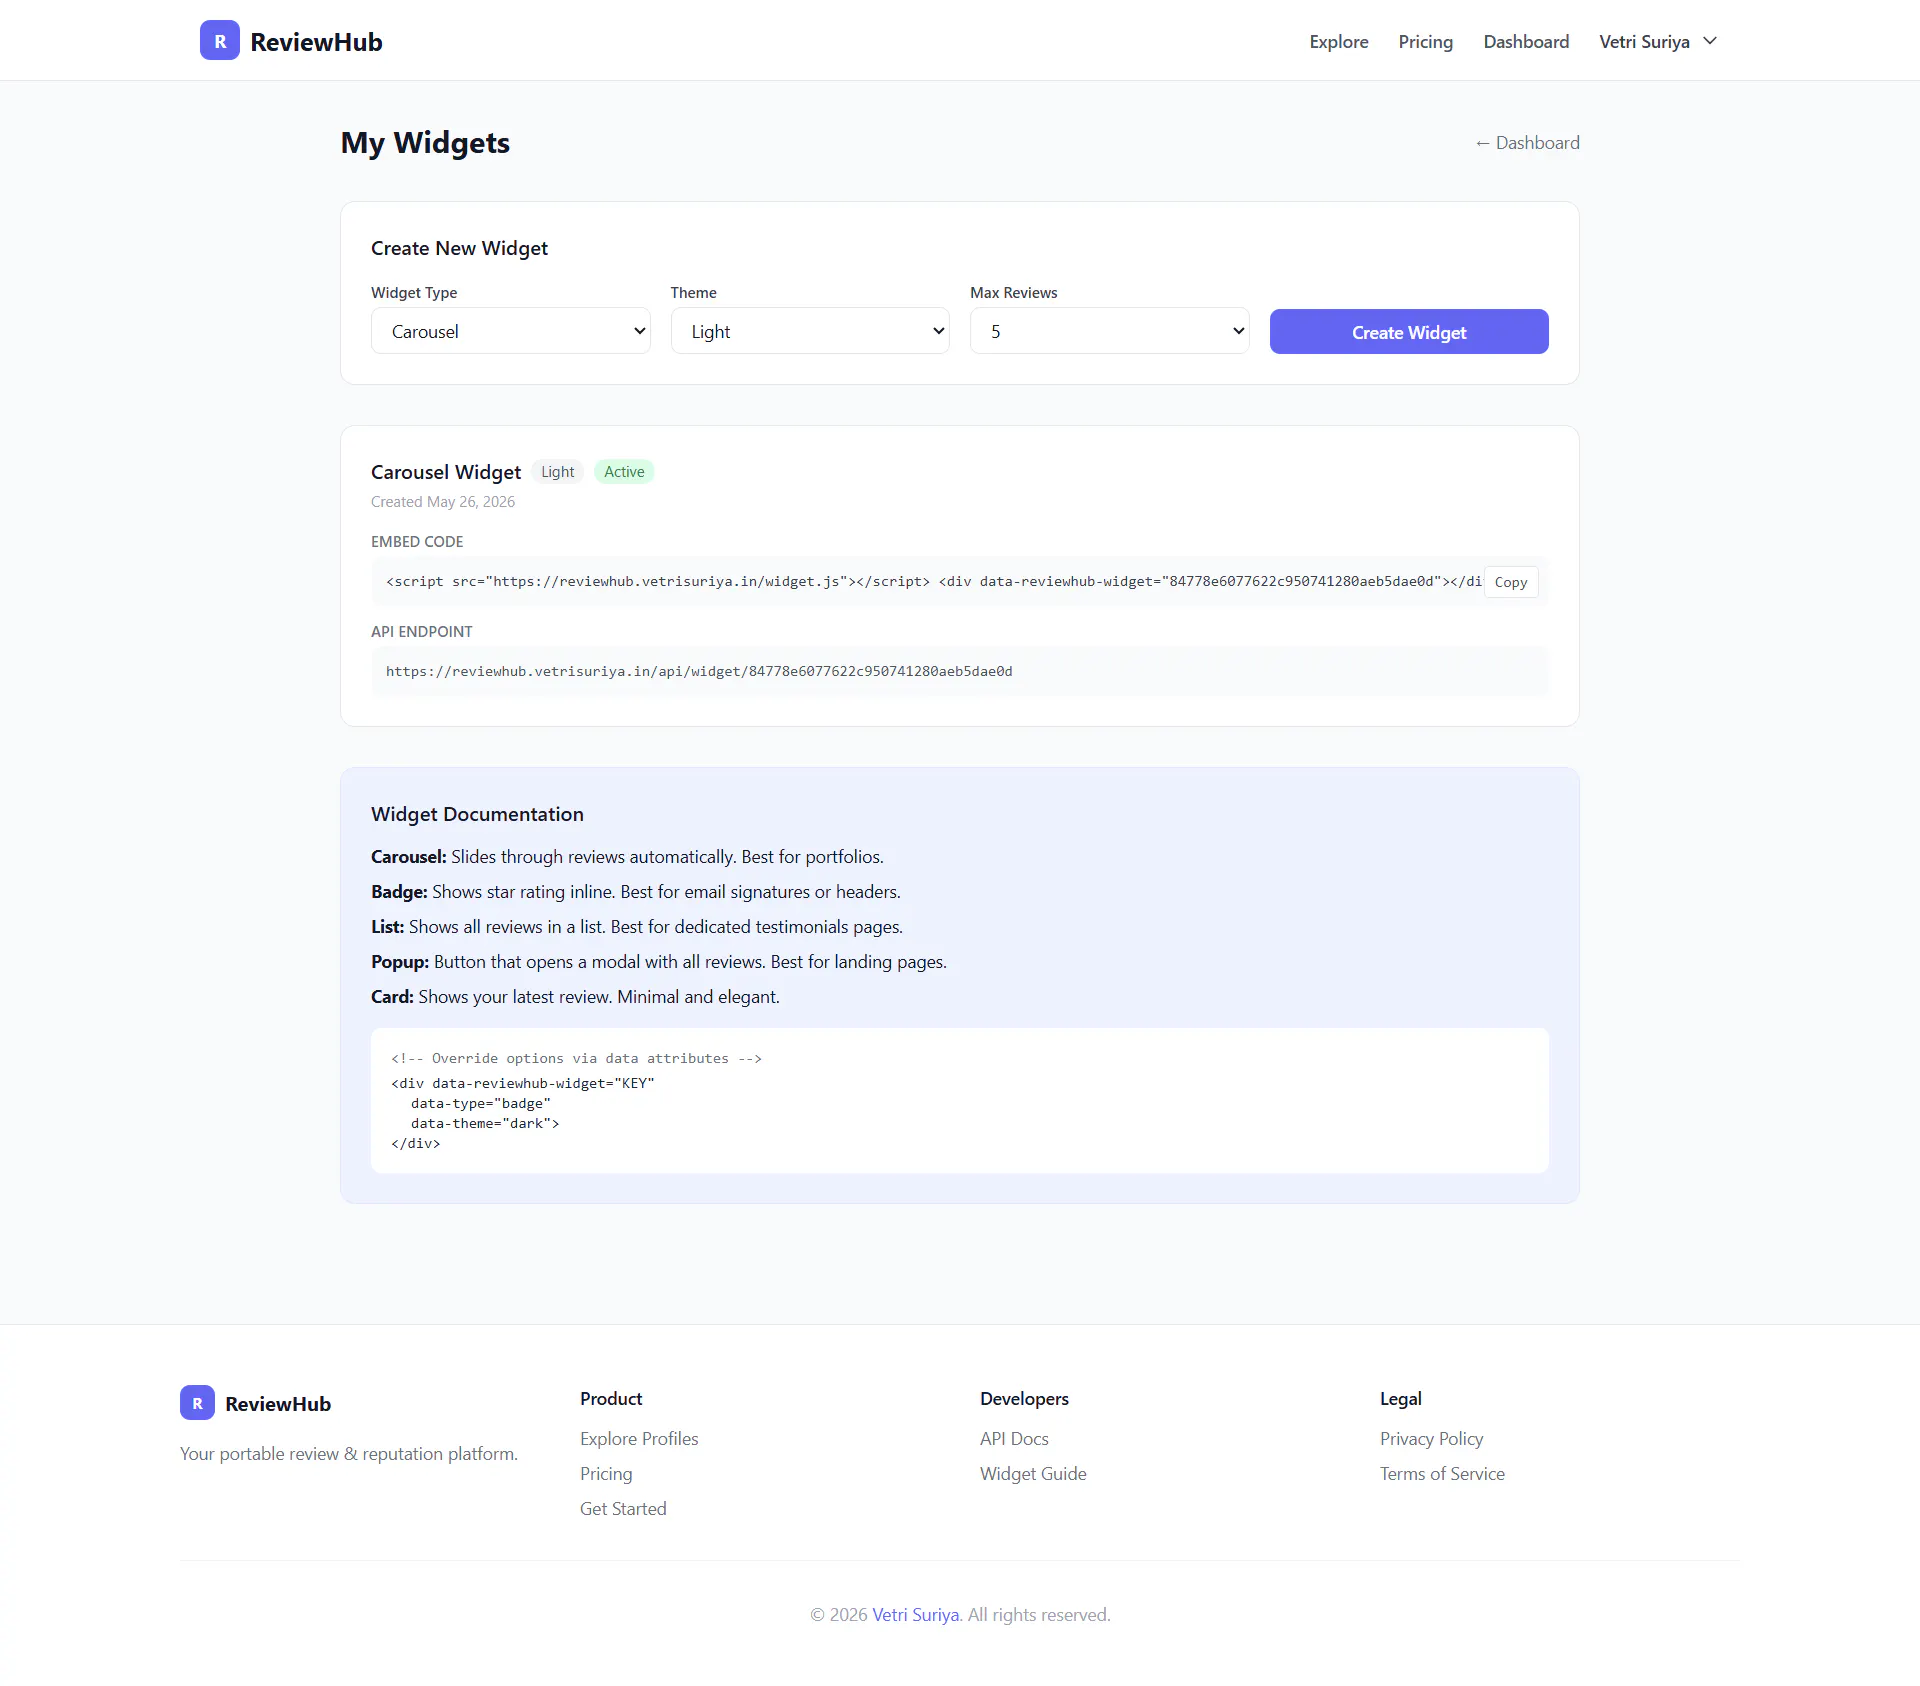
Task: Open the Privacy Policy link
Action: point(1431,1439)
